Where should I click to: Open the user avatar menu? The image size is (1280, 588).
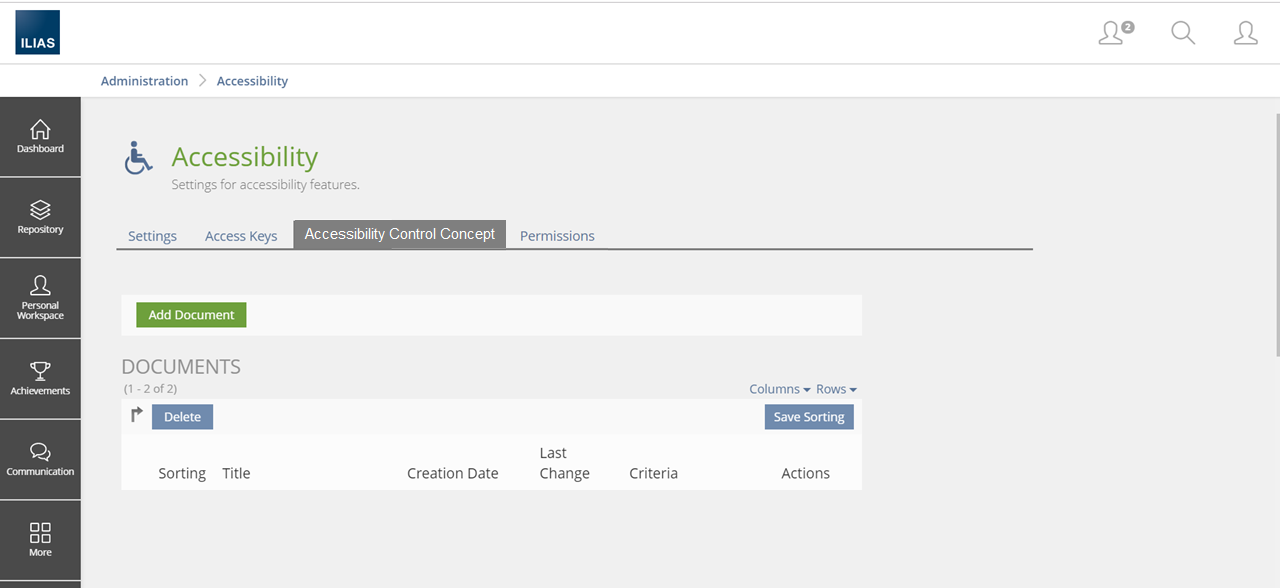pos(1245,33)
